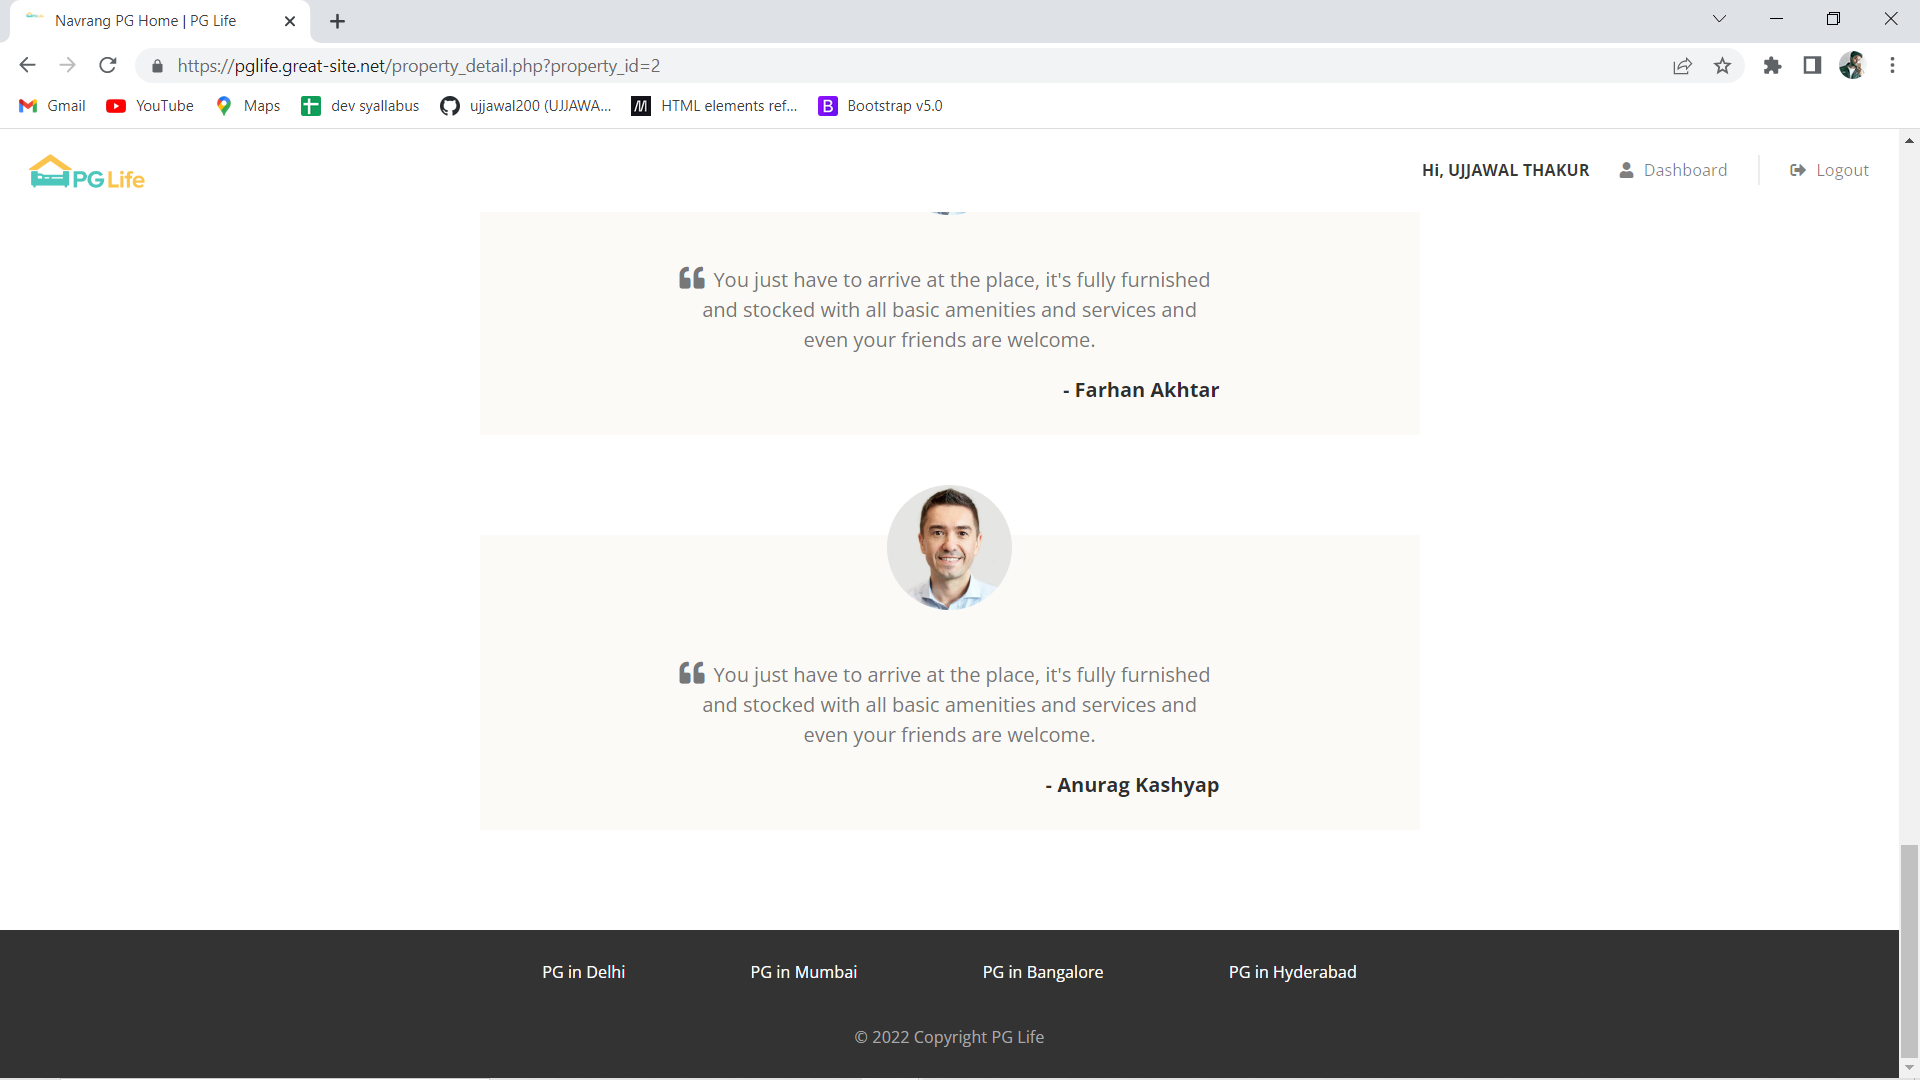Image resolution: width=1920 pixels, height=1080 pixels.
Task: Reload the current page
Action: 108,66
